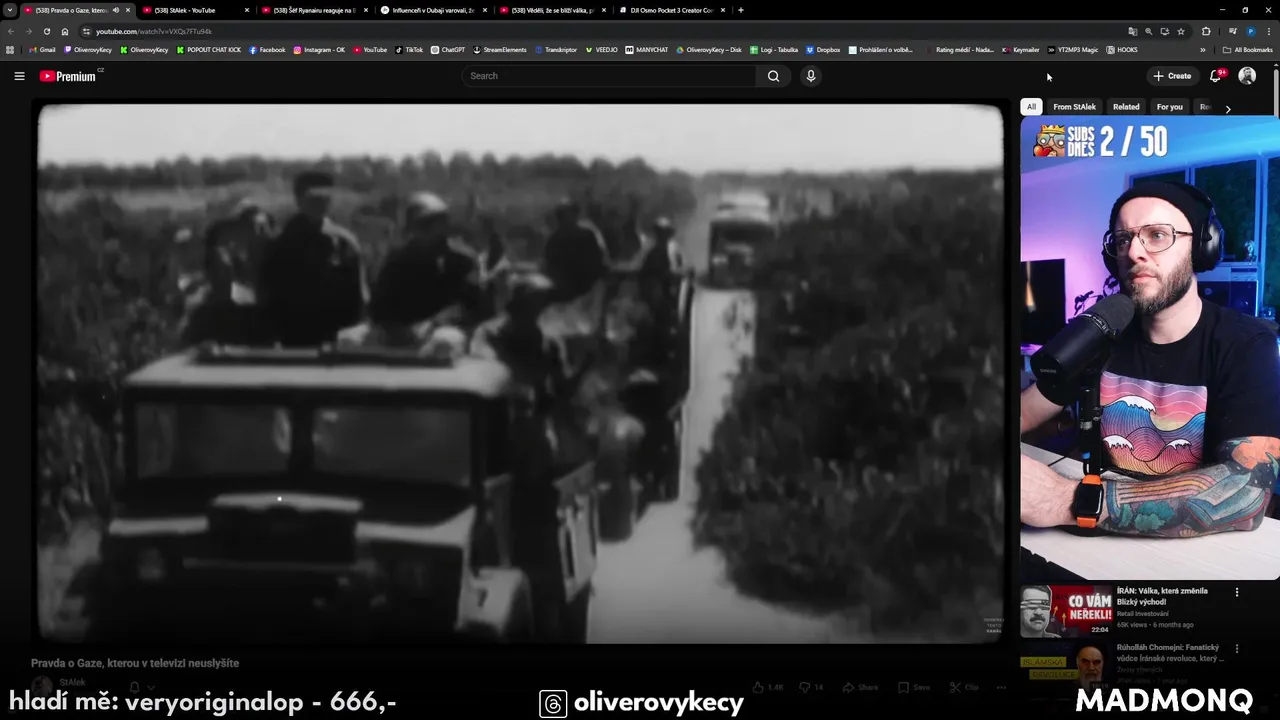Open the Chrome profile P avatar
This screenshot has width=1280, height=720.
tap(1250, 31)
